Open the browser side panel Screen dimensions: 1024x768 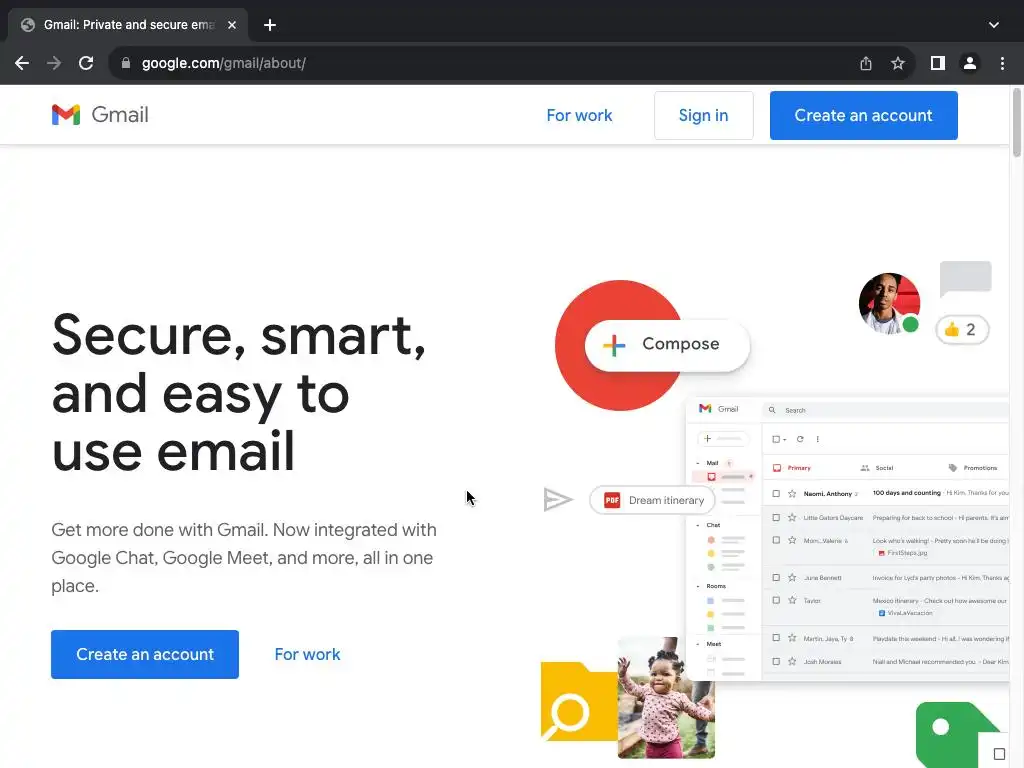(938, 63)
